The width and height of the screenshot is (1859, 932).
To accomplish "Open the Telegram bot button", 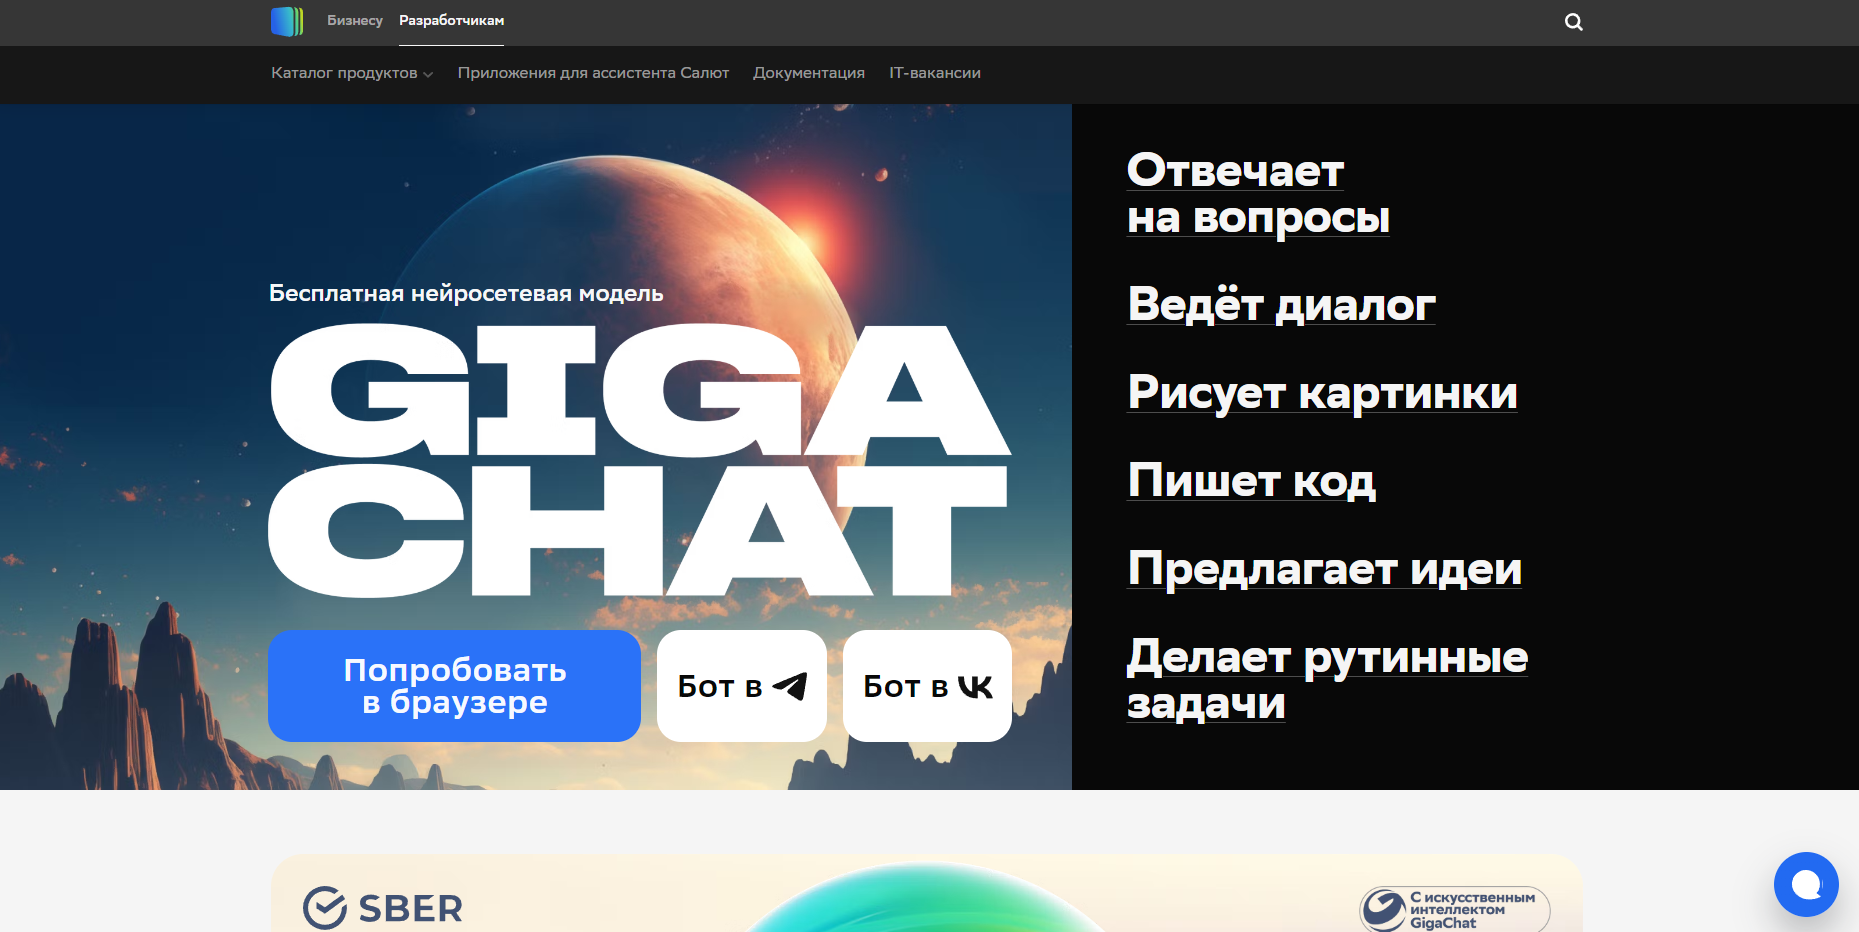I will [x=742, y=686].
